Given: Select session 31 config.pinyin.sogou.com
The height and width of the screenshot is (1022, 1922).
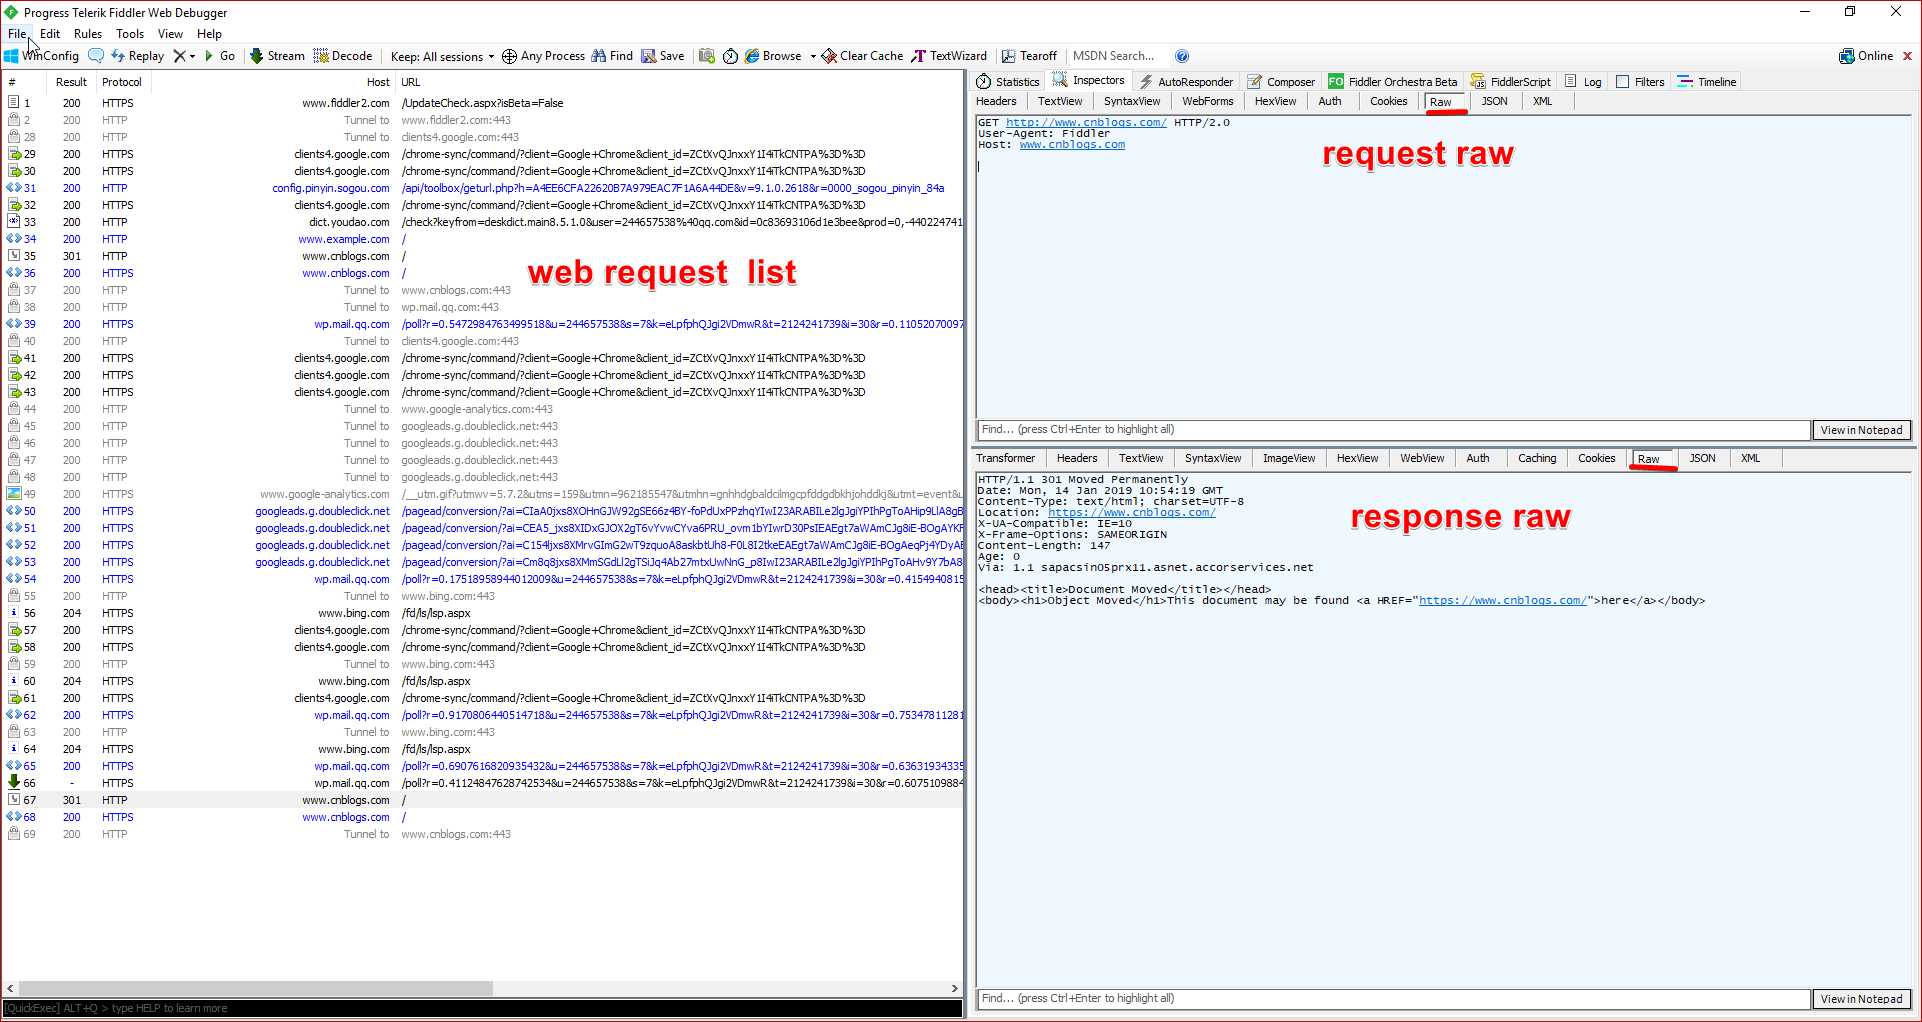Looking at the screenshot, I should pyautogui.click(x=482, y=188).
